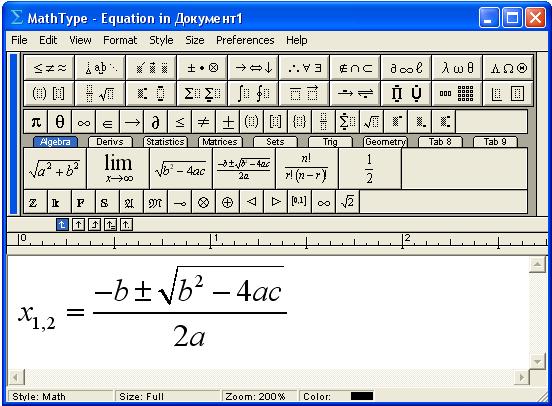The image size is (552, 406).
Task: Insert the plus-minus symbol button
Action: coord(228,122)
